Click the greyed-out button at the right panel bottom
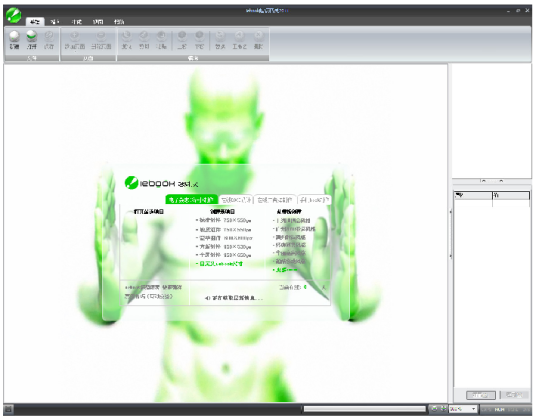Screen dimensions: 536x418 (x=514, y=395)
